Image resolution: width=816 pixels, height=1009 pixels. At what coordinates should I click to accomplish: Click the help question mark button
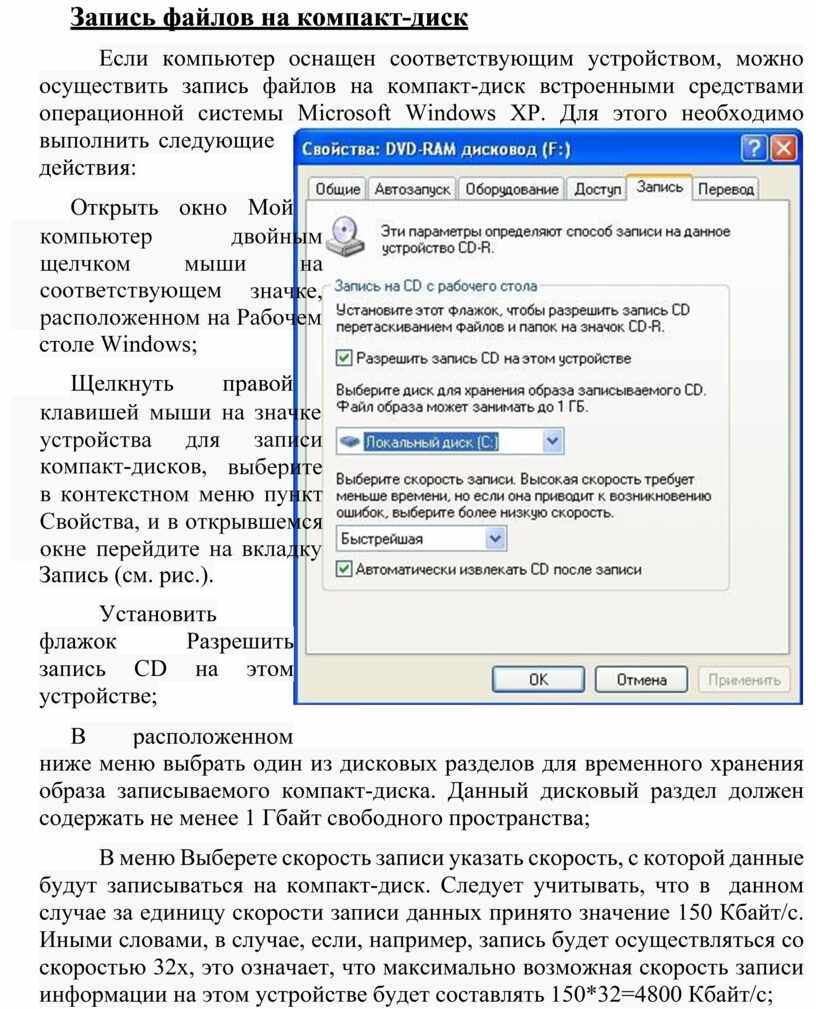(x=755, y=150)
